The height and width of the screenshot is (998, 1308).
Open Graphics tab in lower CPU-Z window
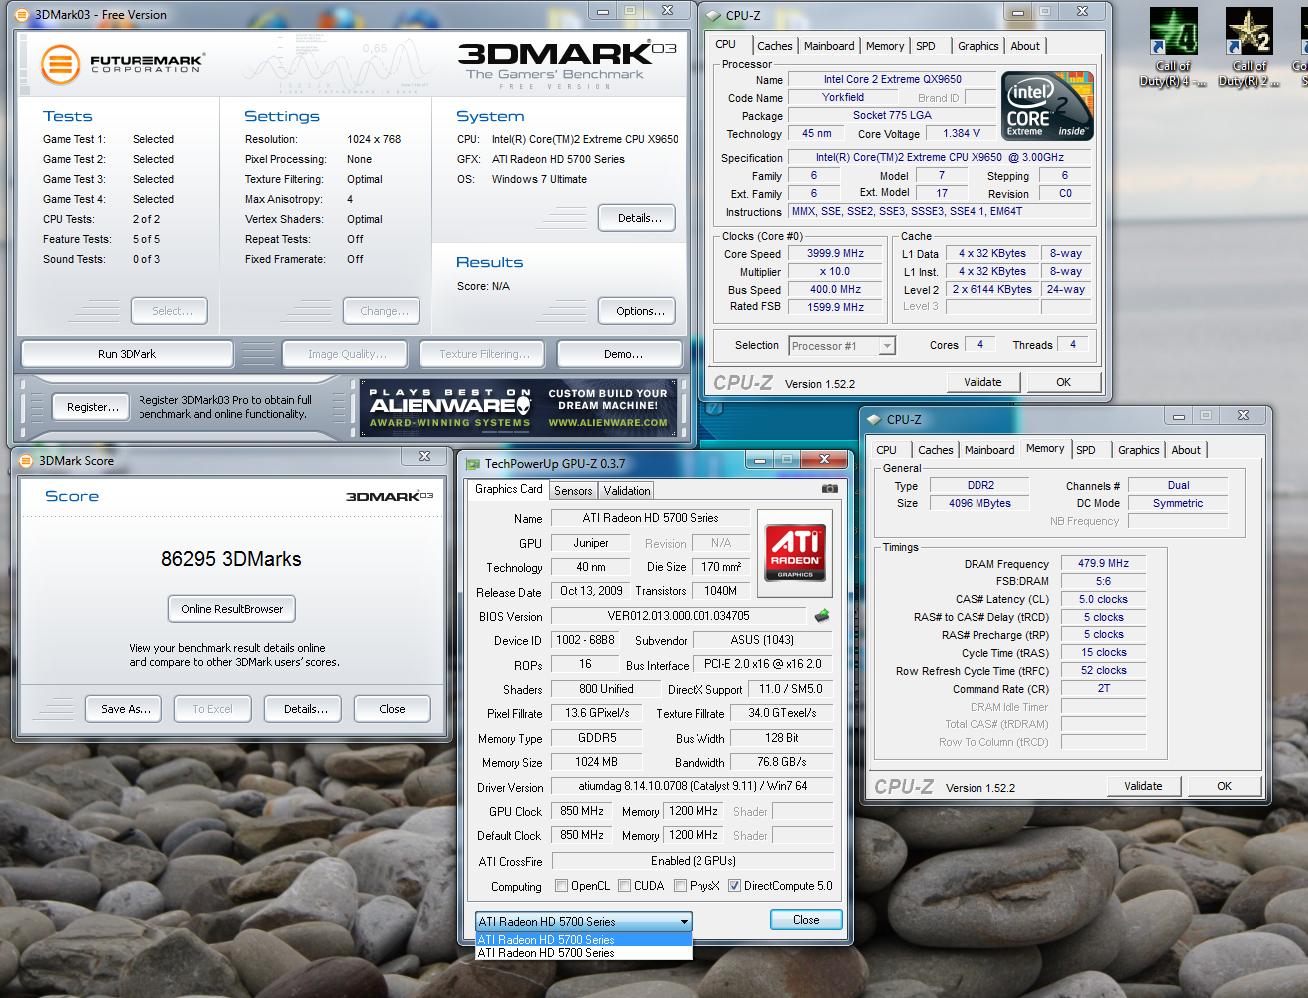(1139, 450)
